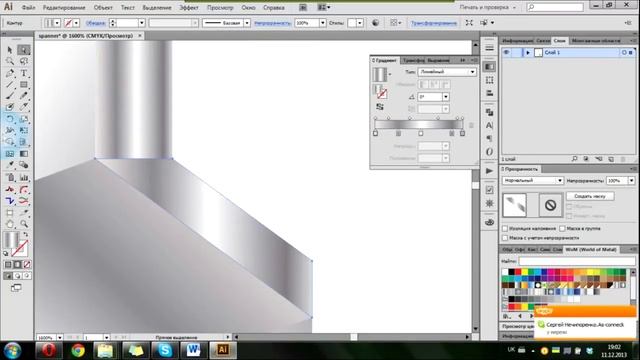Click target circle of Слой 1
The width and height of the screenshot is (640, 360).
tap(624, 53)
